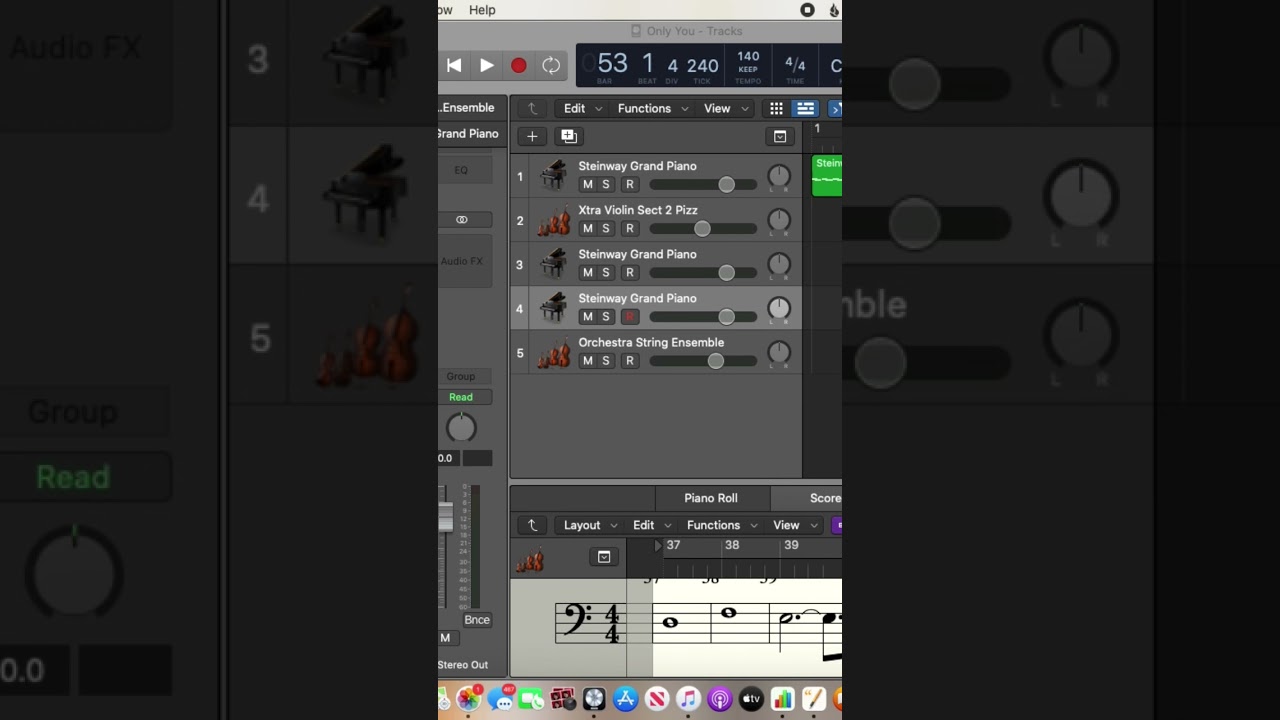Solo the Xtra Violin Sect 2 Pizz track
Image resolution: width=1280 pixels, height=720 pixels.
[x=605, y=229]
